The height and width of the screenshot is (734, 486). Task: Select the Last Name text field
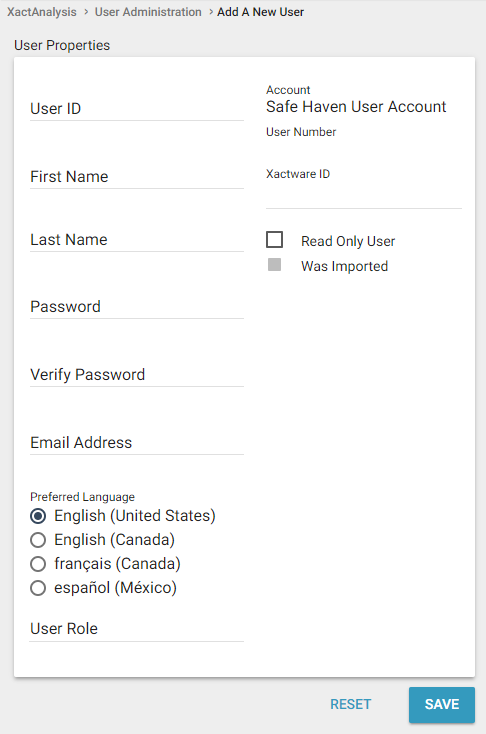(x=137, y=240)
